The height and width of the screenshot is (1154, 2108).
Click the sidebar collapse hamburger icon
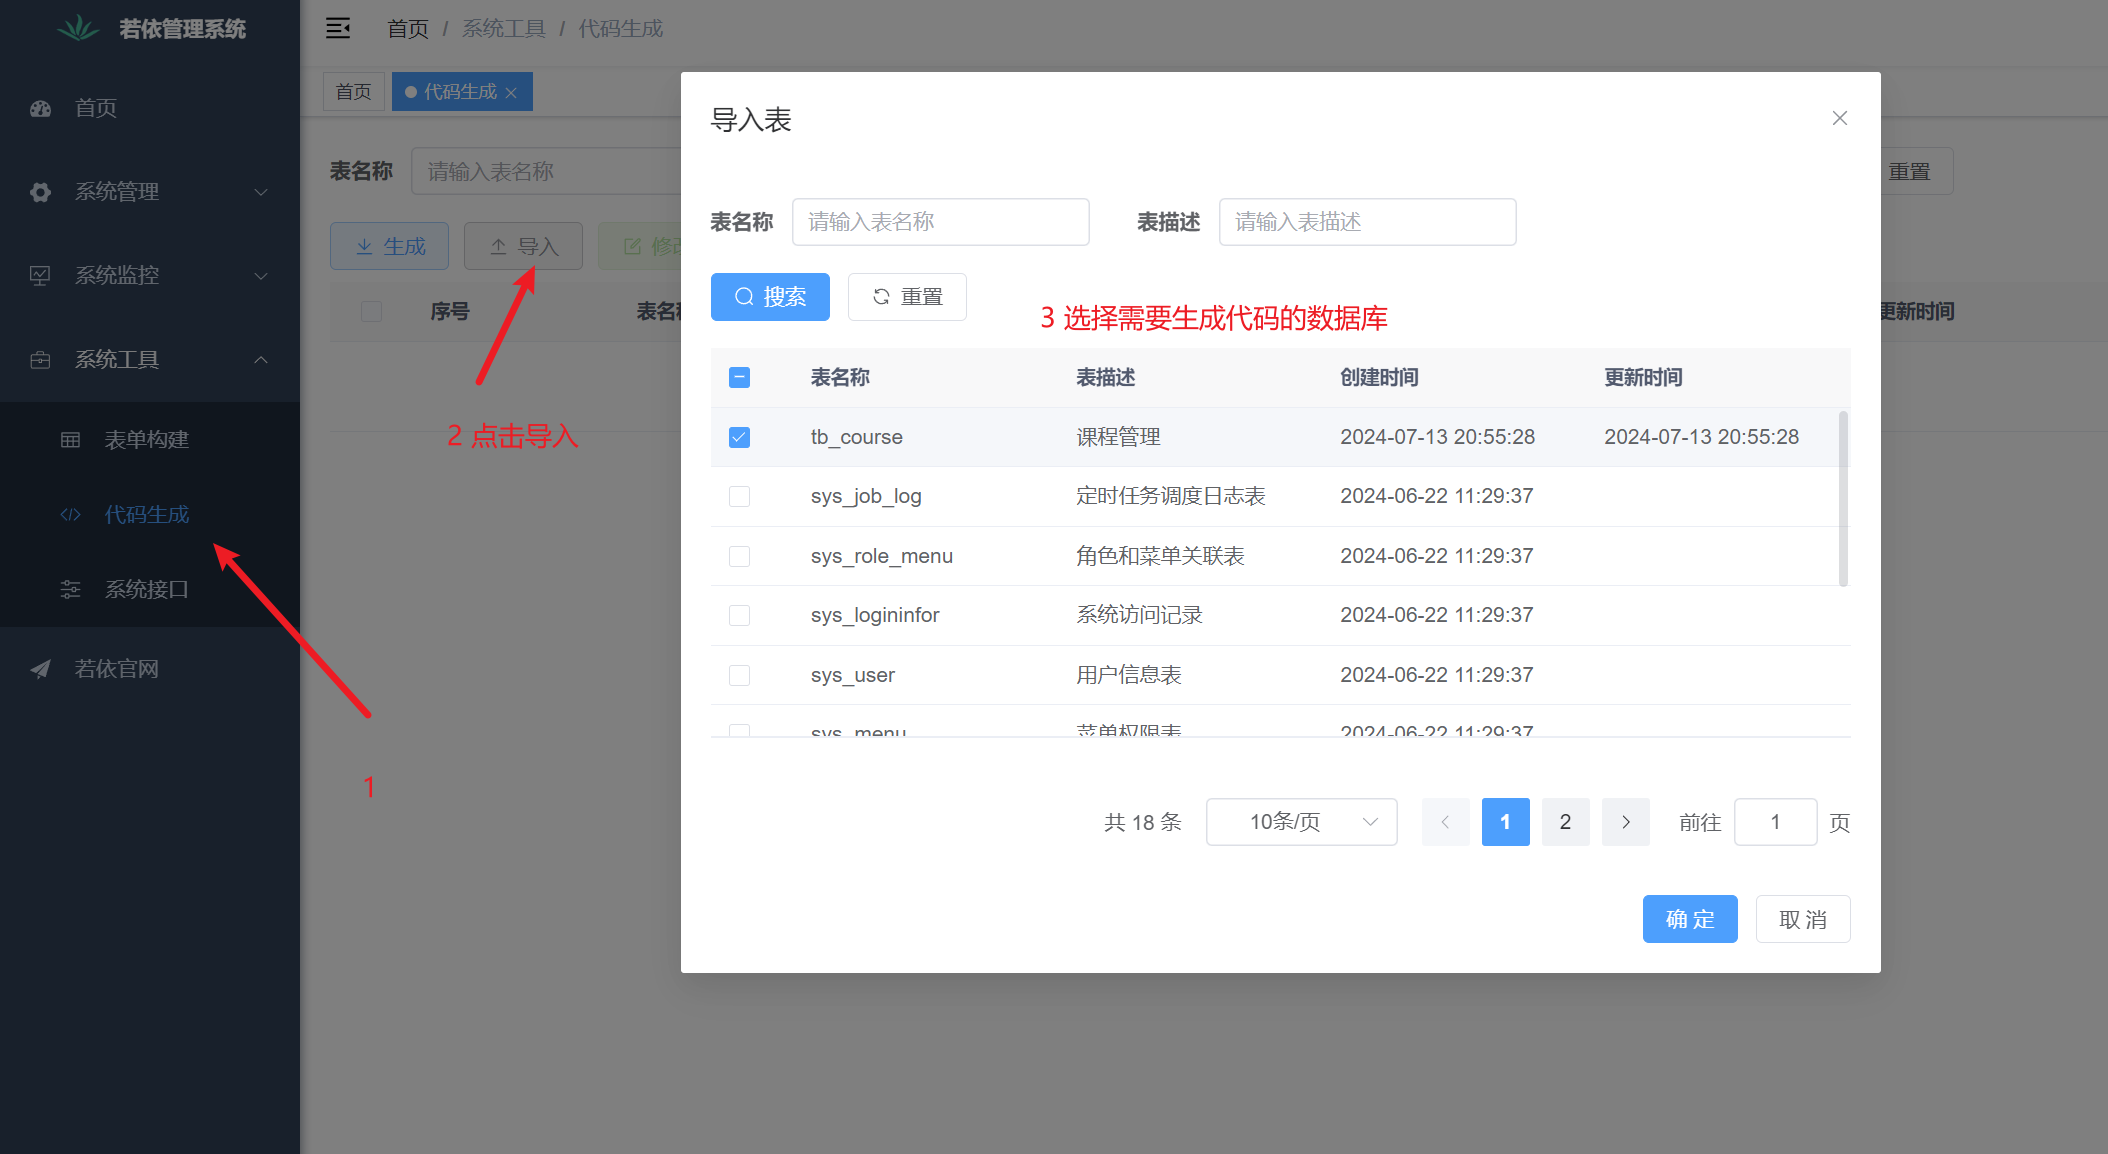point(338,28)
